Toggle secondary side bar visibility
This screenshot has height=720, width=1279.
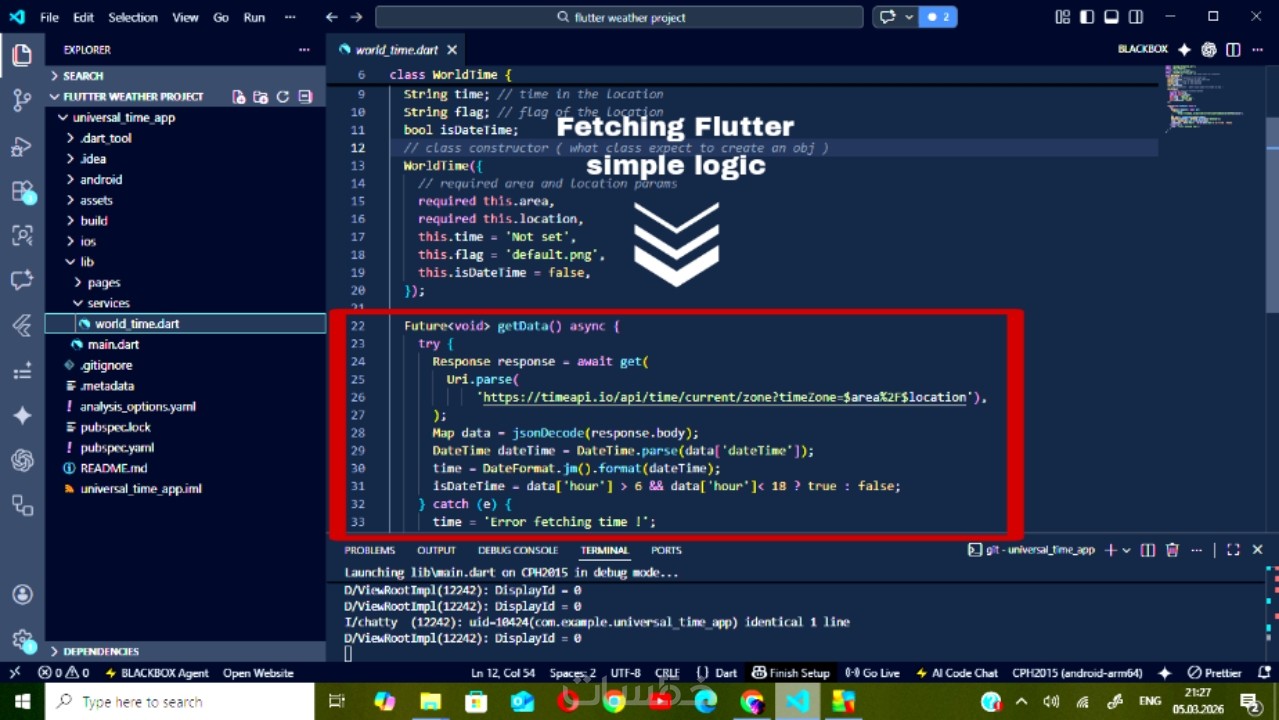(1135, 17)
